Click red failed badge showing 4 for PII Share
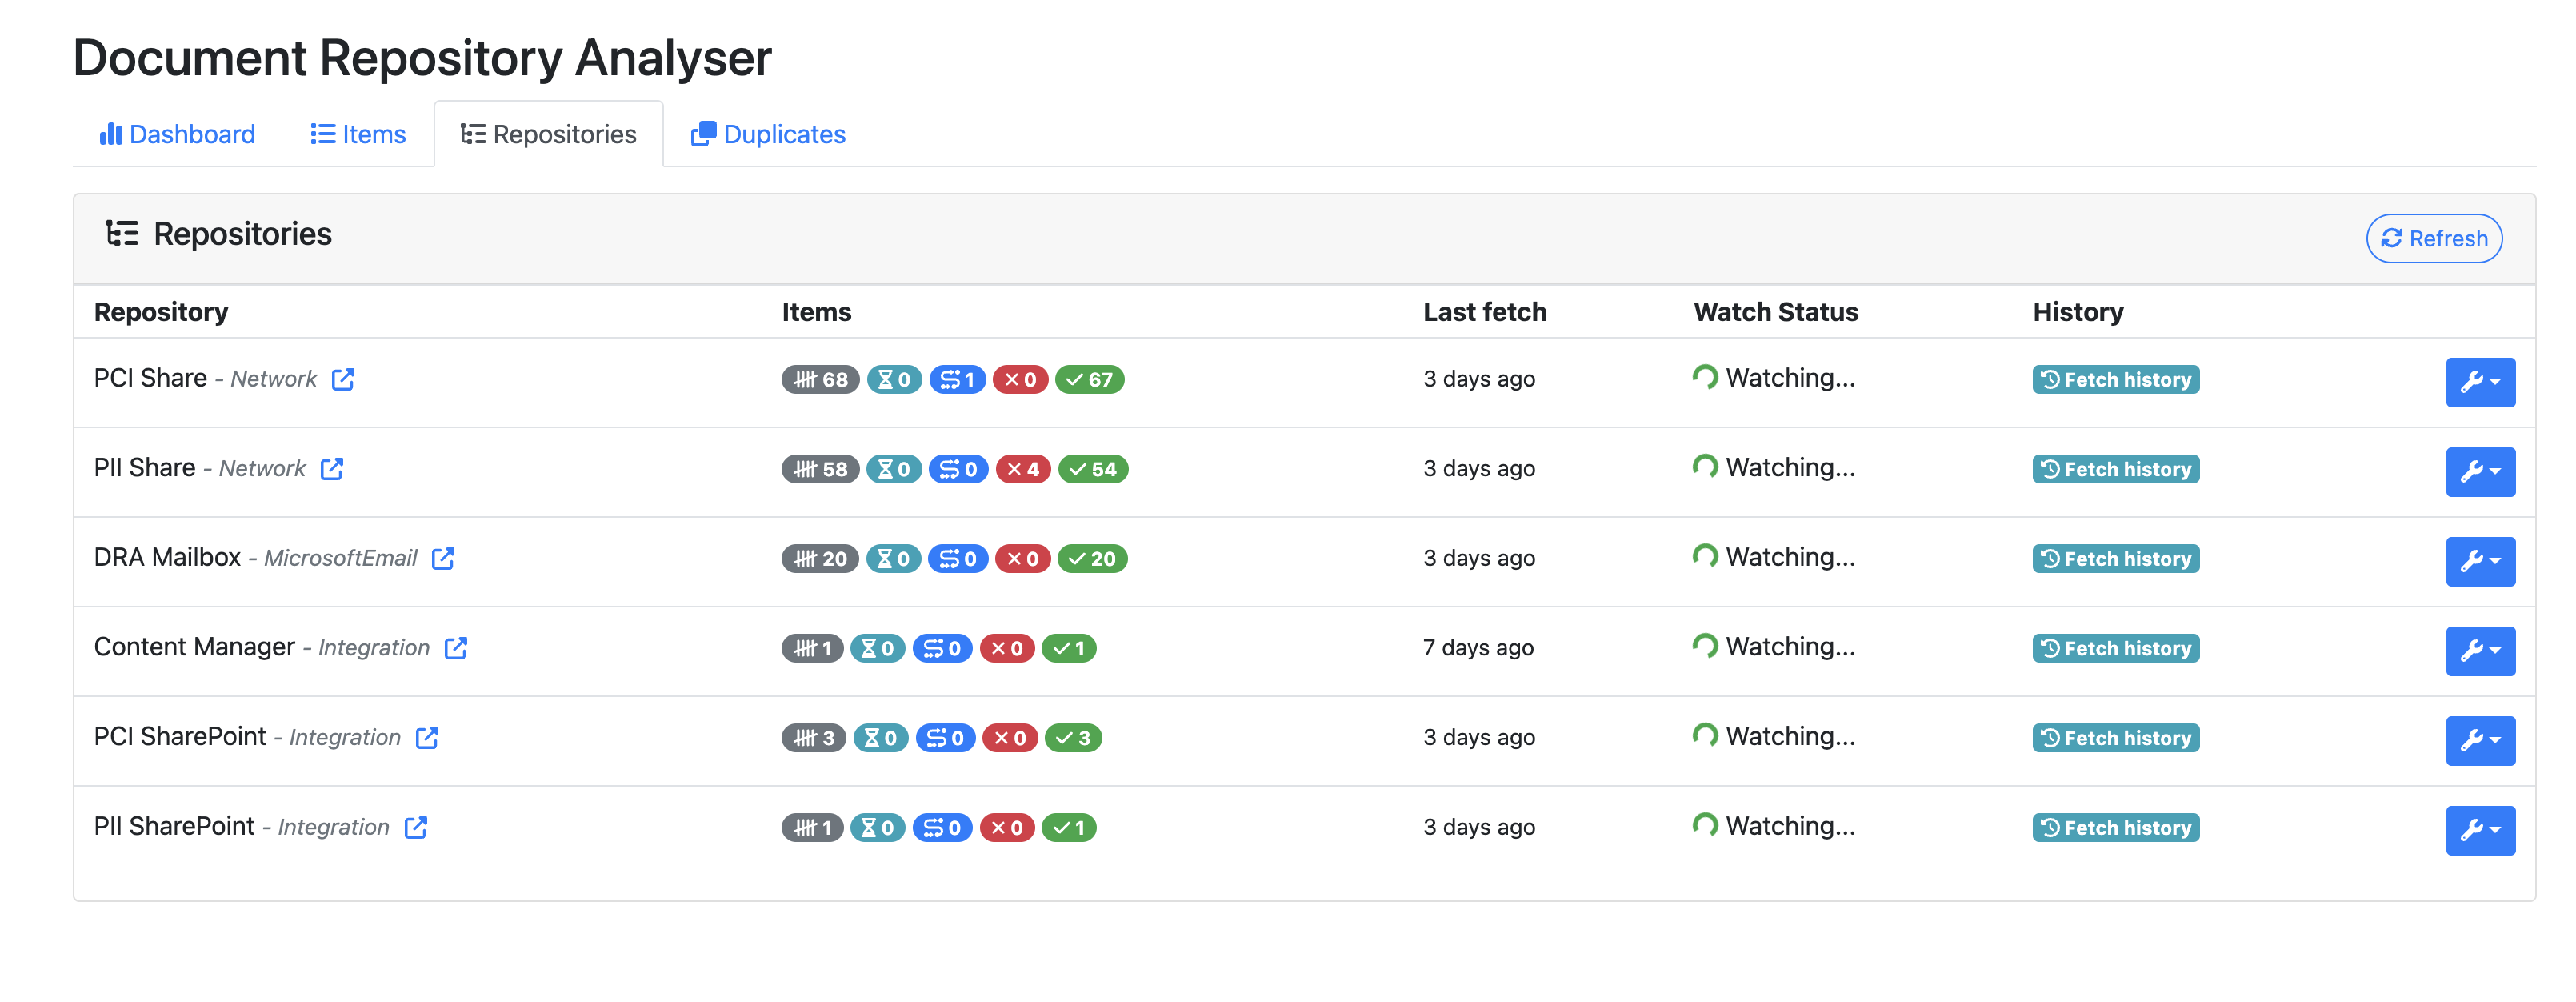The width and height of the screenshot is (2576, 1002). coord(1022,469)
